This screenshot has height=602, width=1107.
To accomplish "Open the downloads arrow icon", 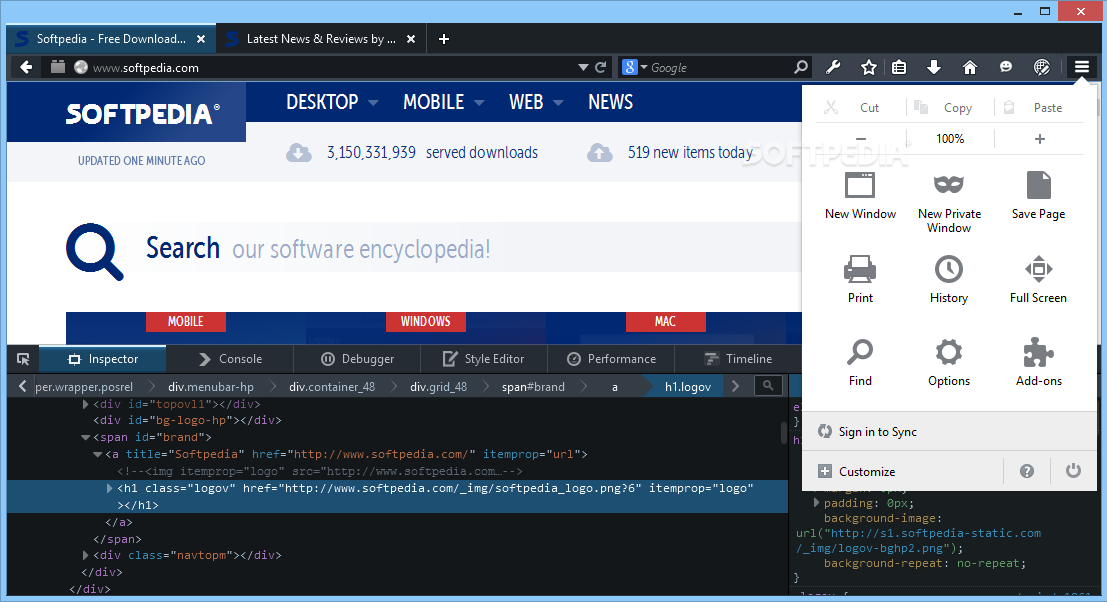I will tap(933, 67).
